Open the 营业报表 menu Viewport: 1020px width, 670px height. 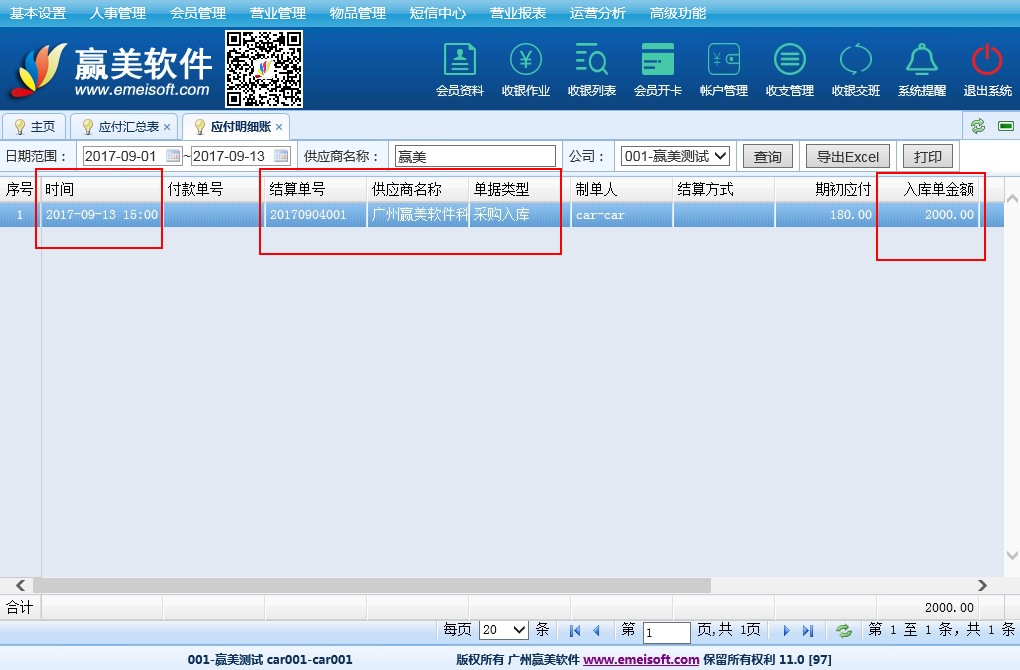pyautogui.click(x=517, y=13)
